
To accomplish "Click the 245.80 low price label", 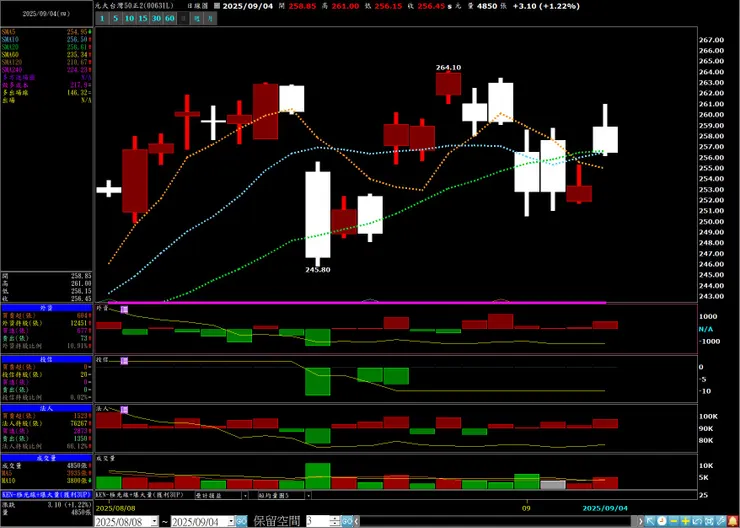I will point(317,270).
